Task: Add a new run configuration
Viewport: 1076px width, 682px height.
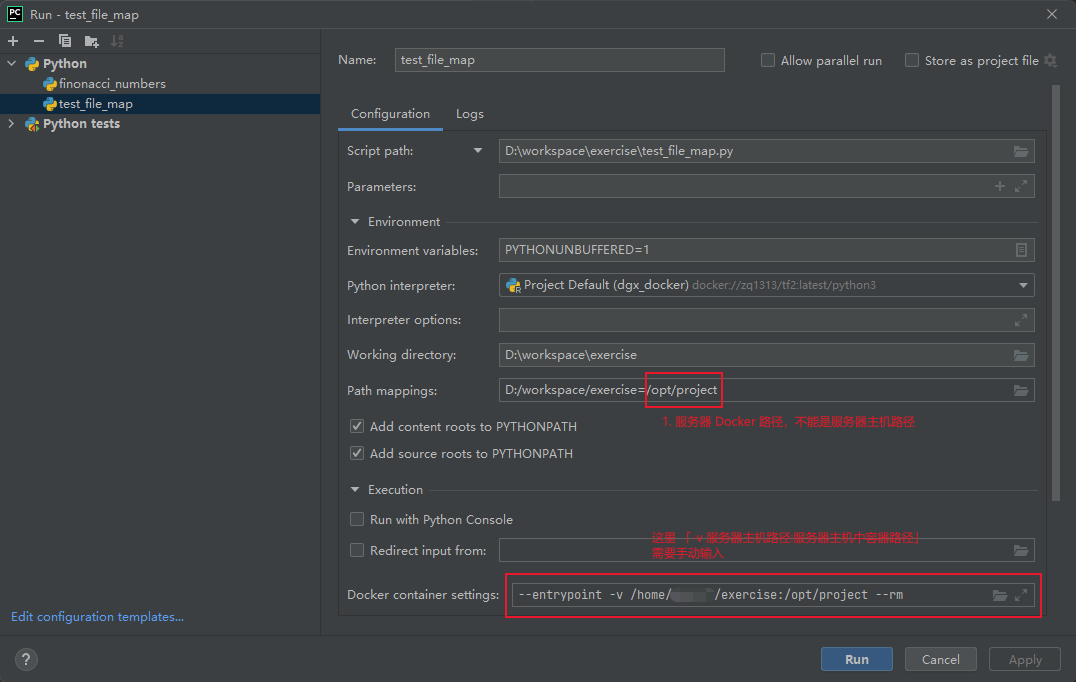Action: click(12, 41)
